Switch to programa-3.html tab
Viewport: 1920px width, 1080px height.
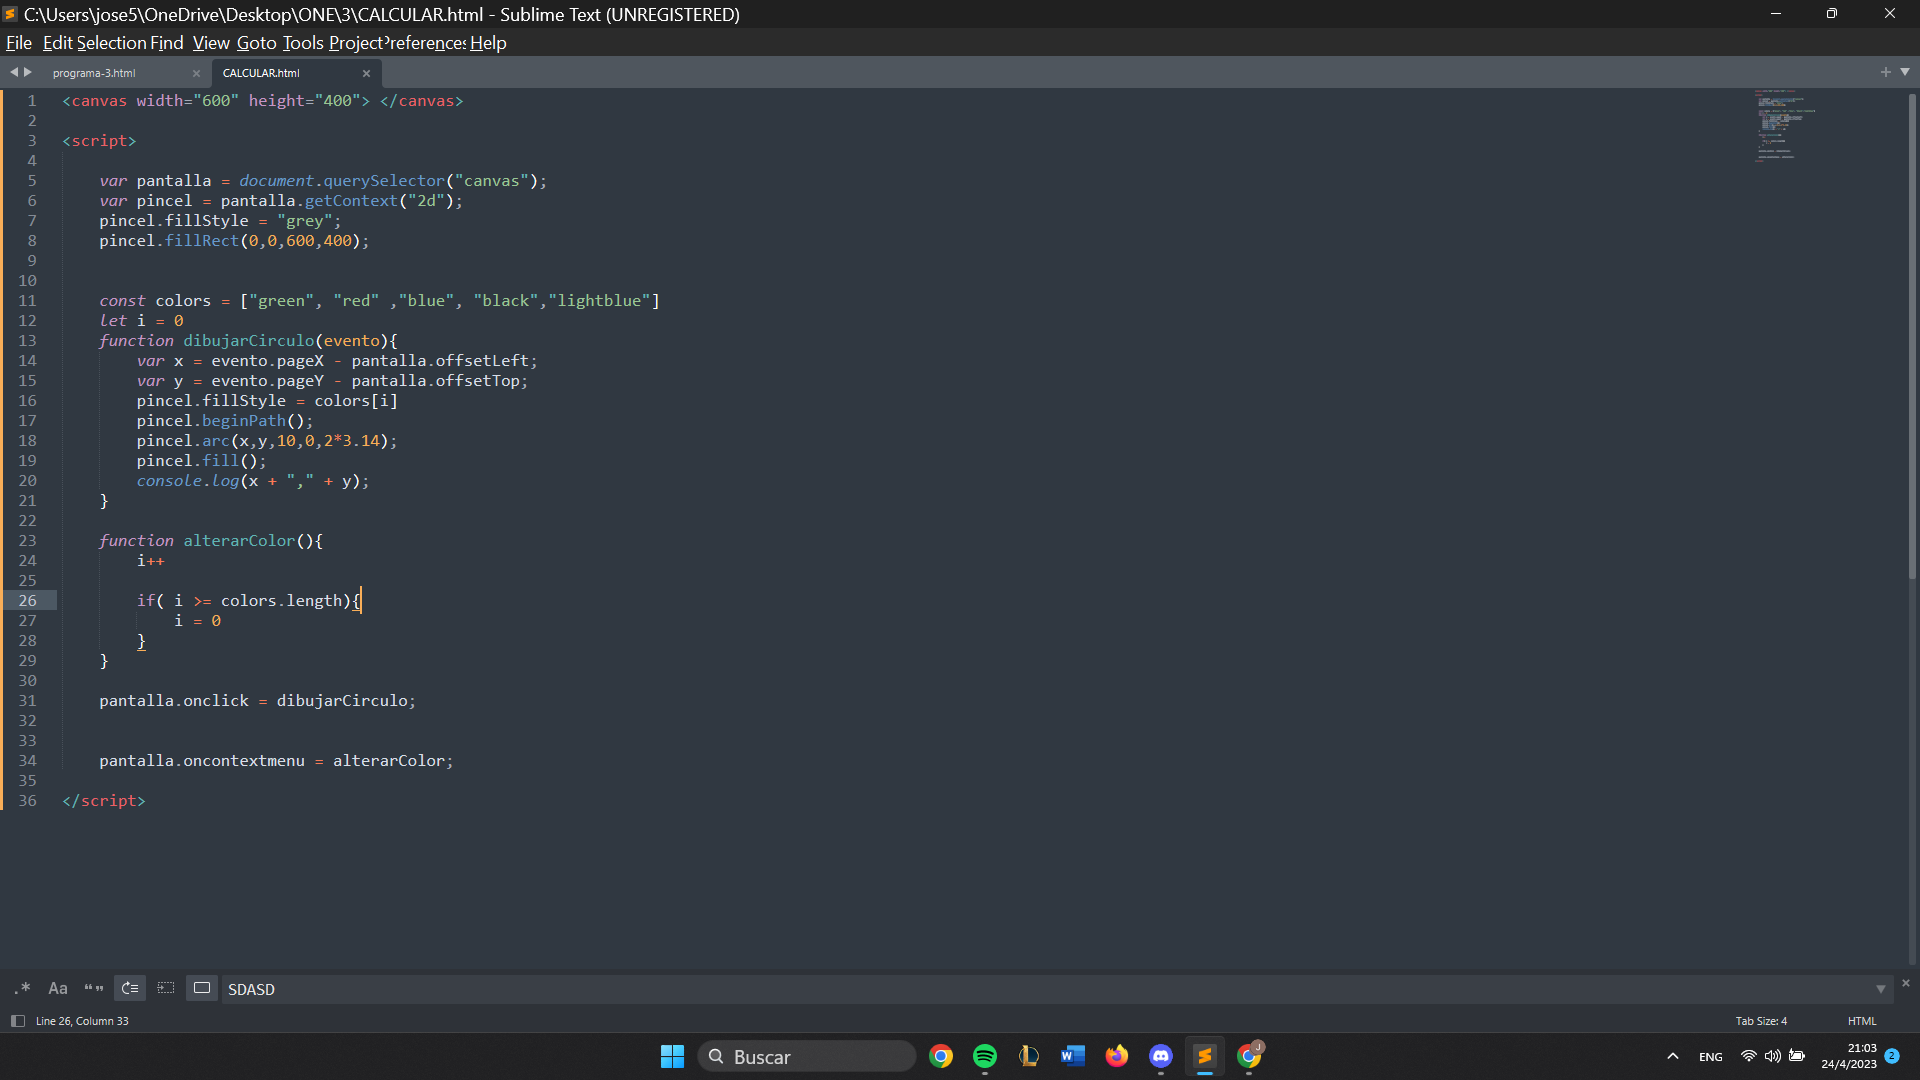coord(94,73)
